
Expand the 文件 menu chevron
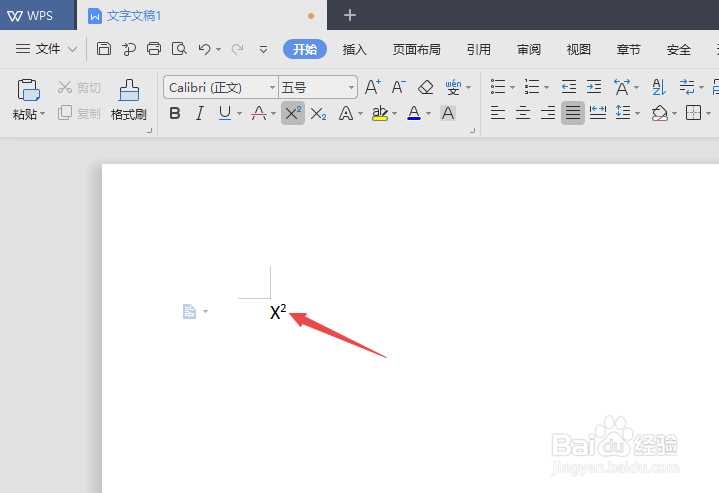(x=72, y=49)
